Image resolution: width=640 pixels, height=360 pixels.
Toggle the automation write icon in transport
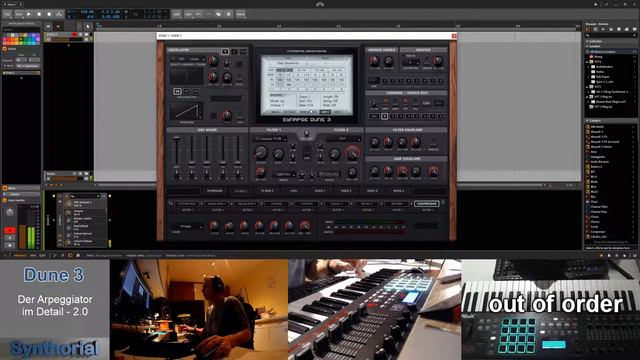(x=60, y=14)
